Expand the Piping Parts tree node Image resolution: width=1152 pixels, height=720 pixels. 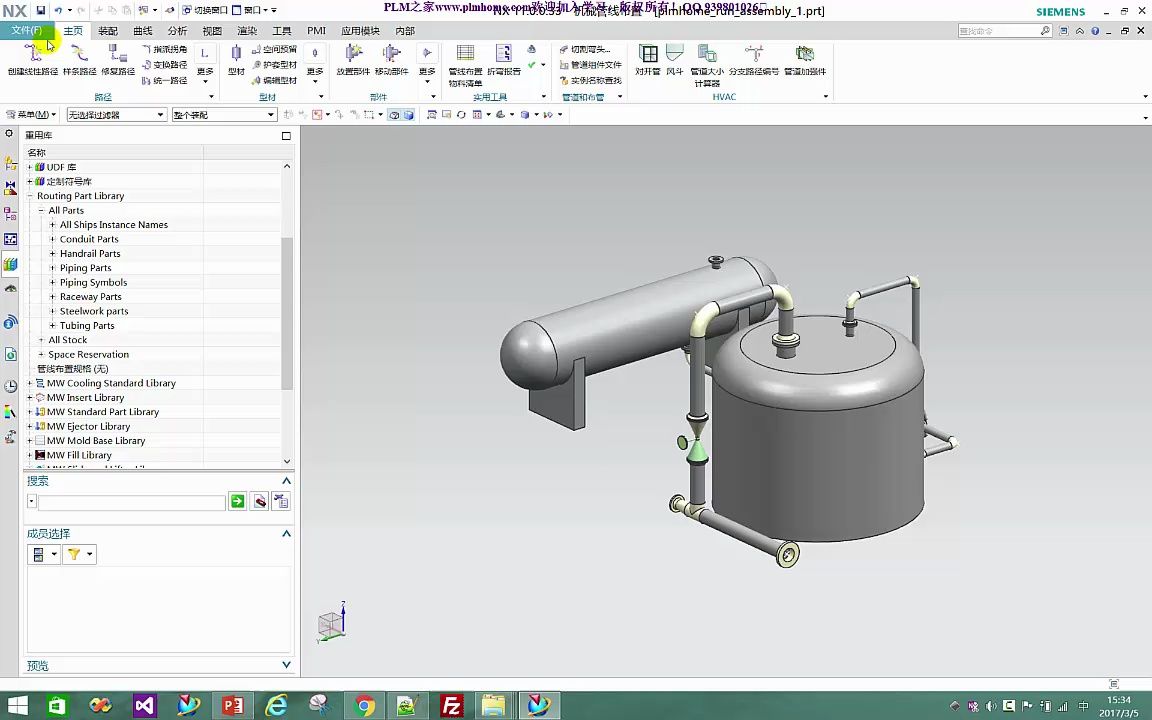click(53, 268)
